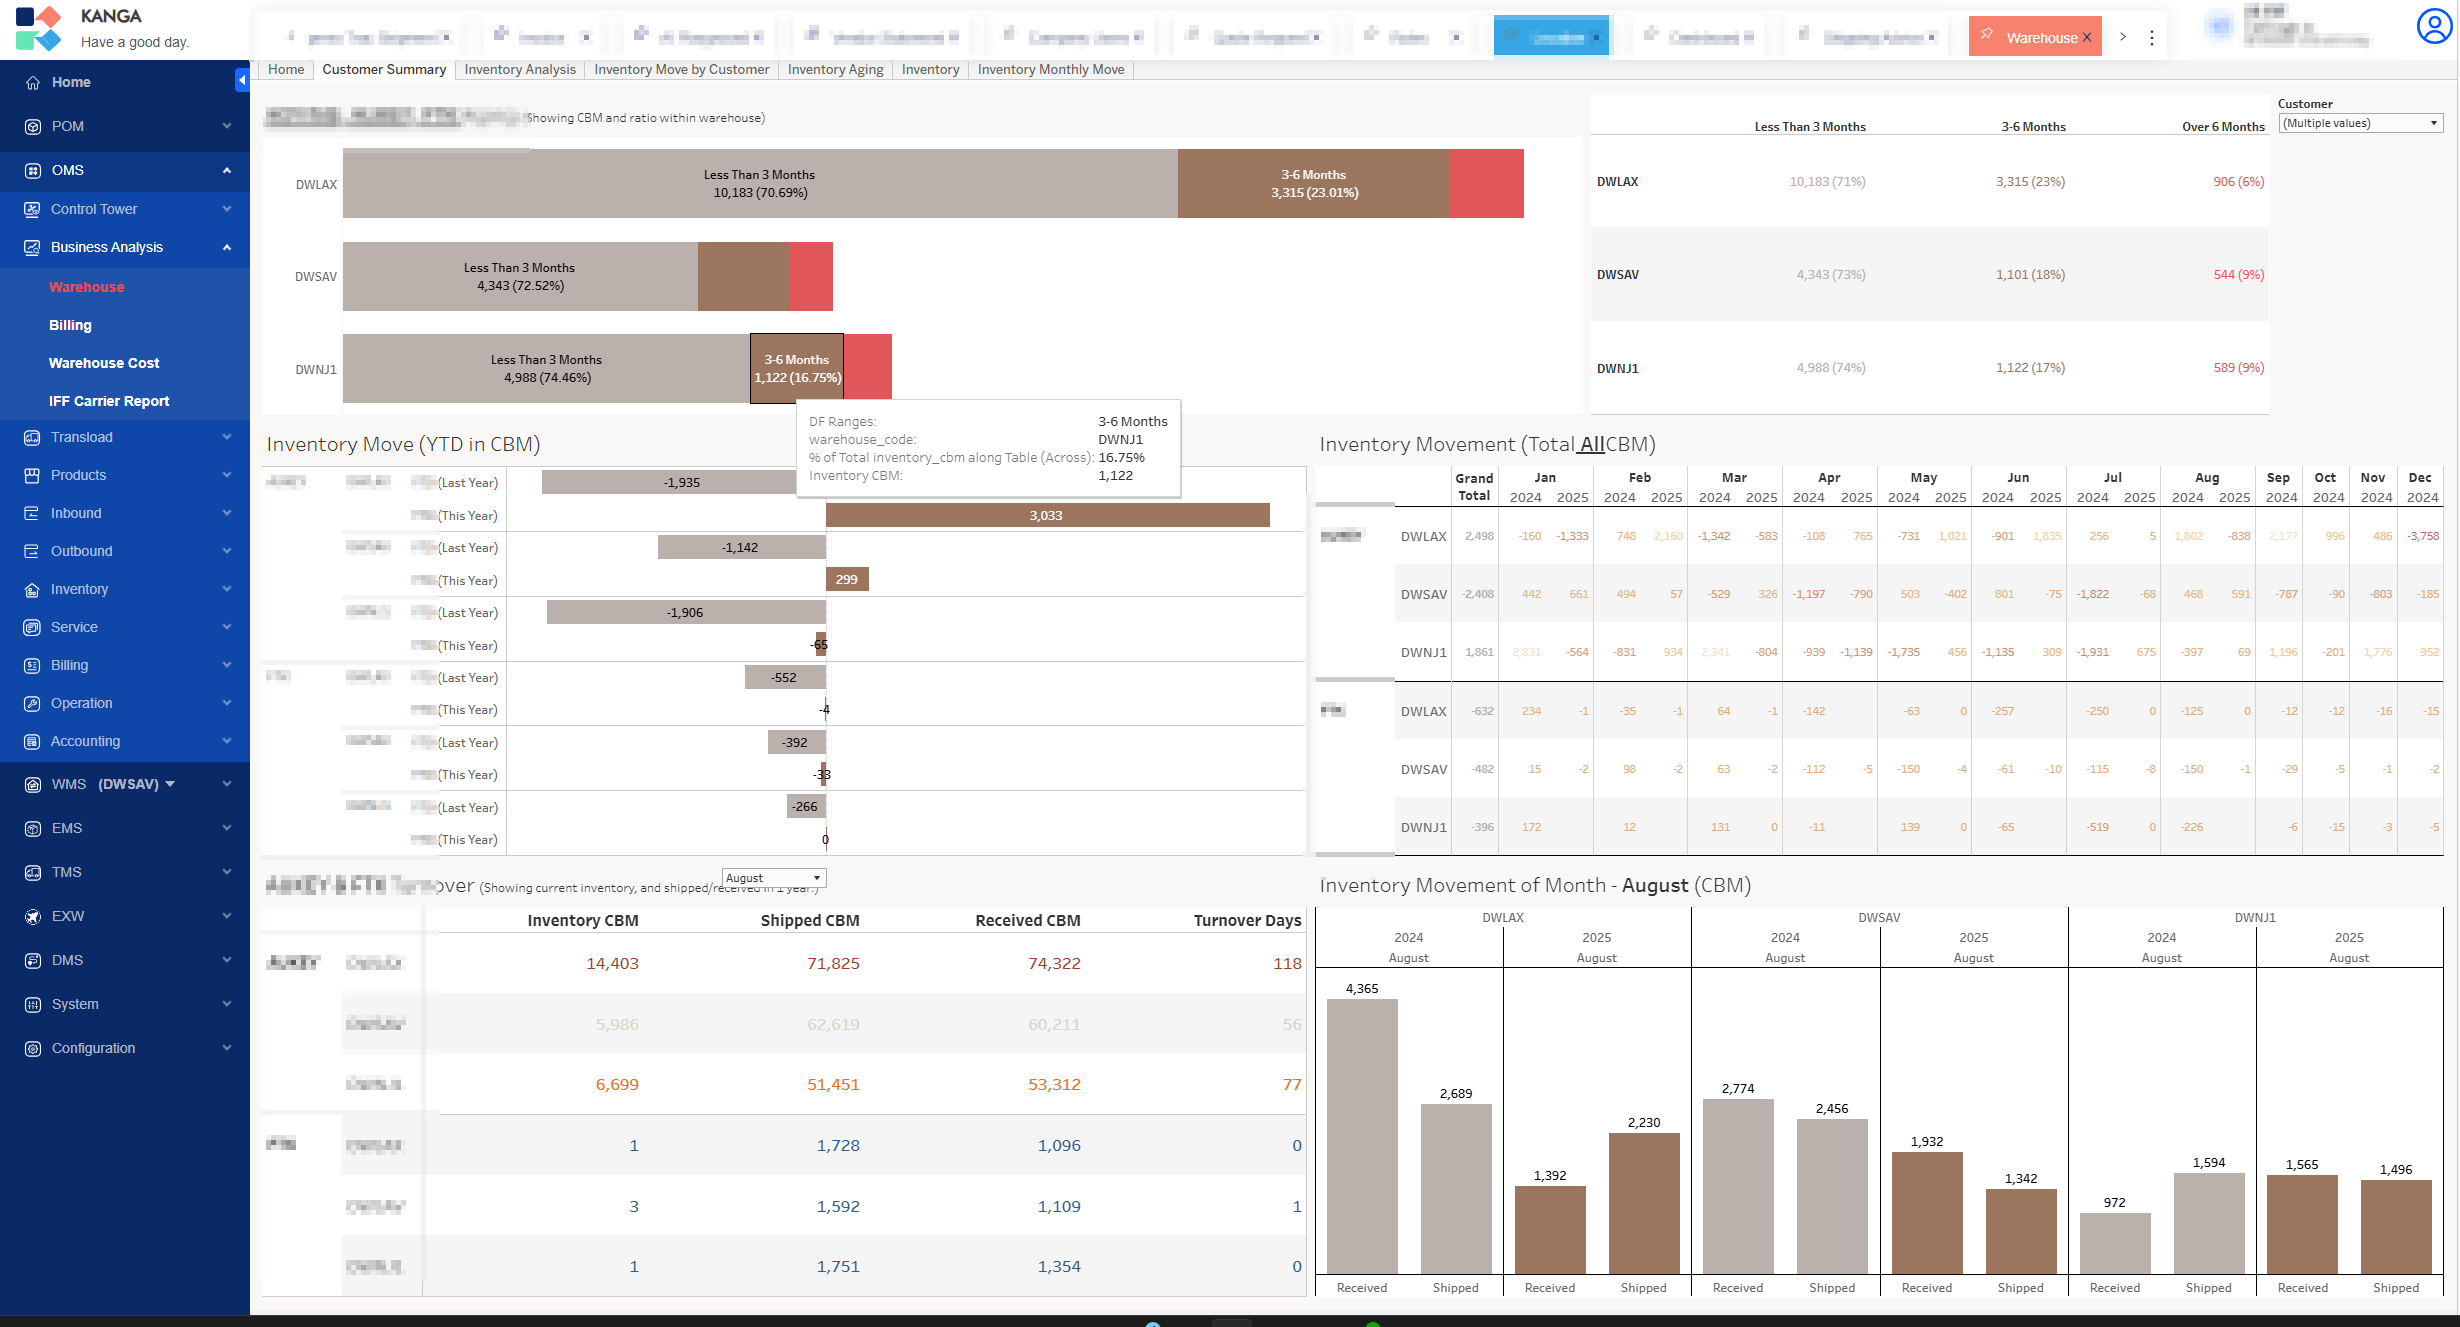Click the POM module icon

[x=33, y=127]
